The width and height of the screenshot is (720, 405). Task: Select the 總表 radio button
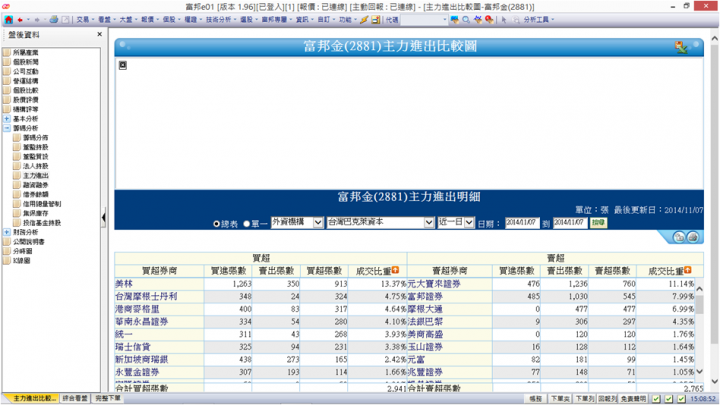[216, 224]
